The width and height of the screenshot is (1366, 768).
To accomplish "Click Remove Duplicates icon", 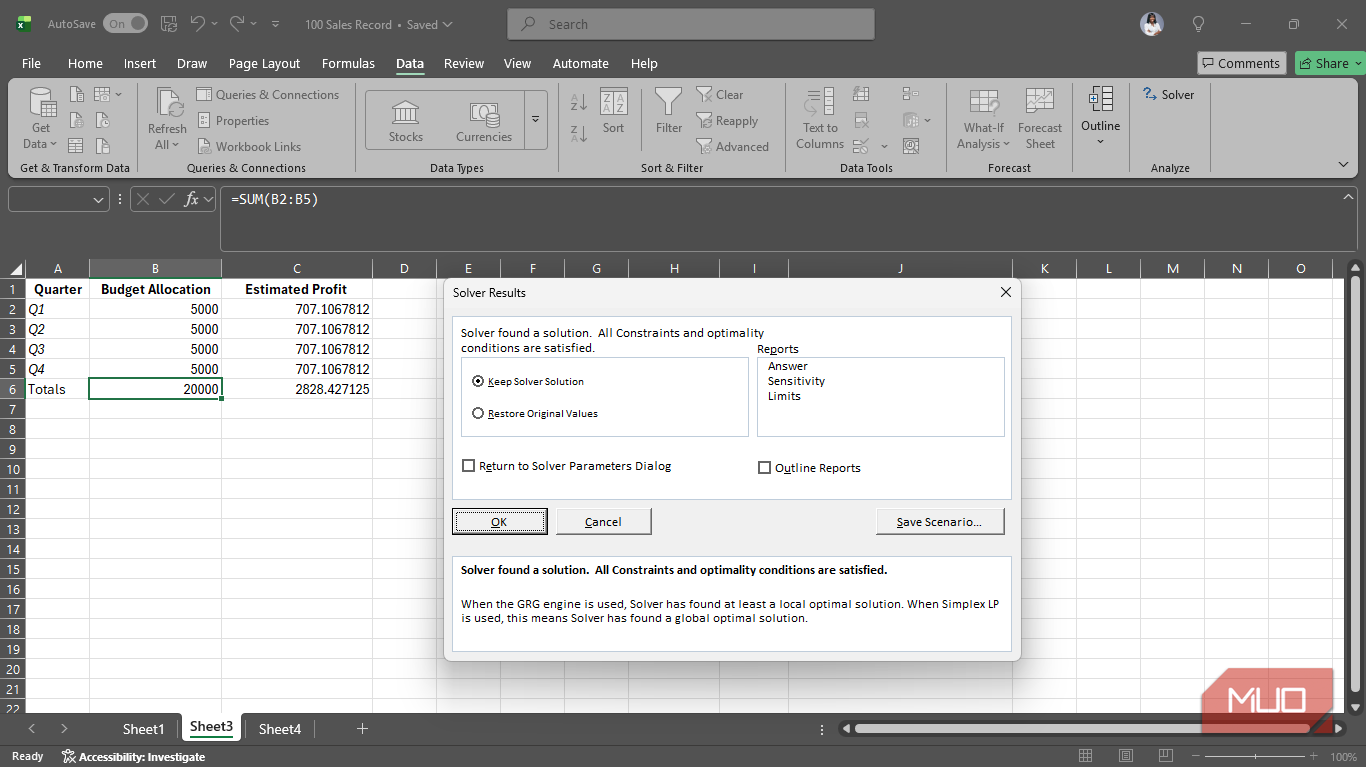I will point(861,121).
